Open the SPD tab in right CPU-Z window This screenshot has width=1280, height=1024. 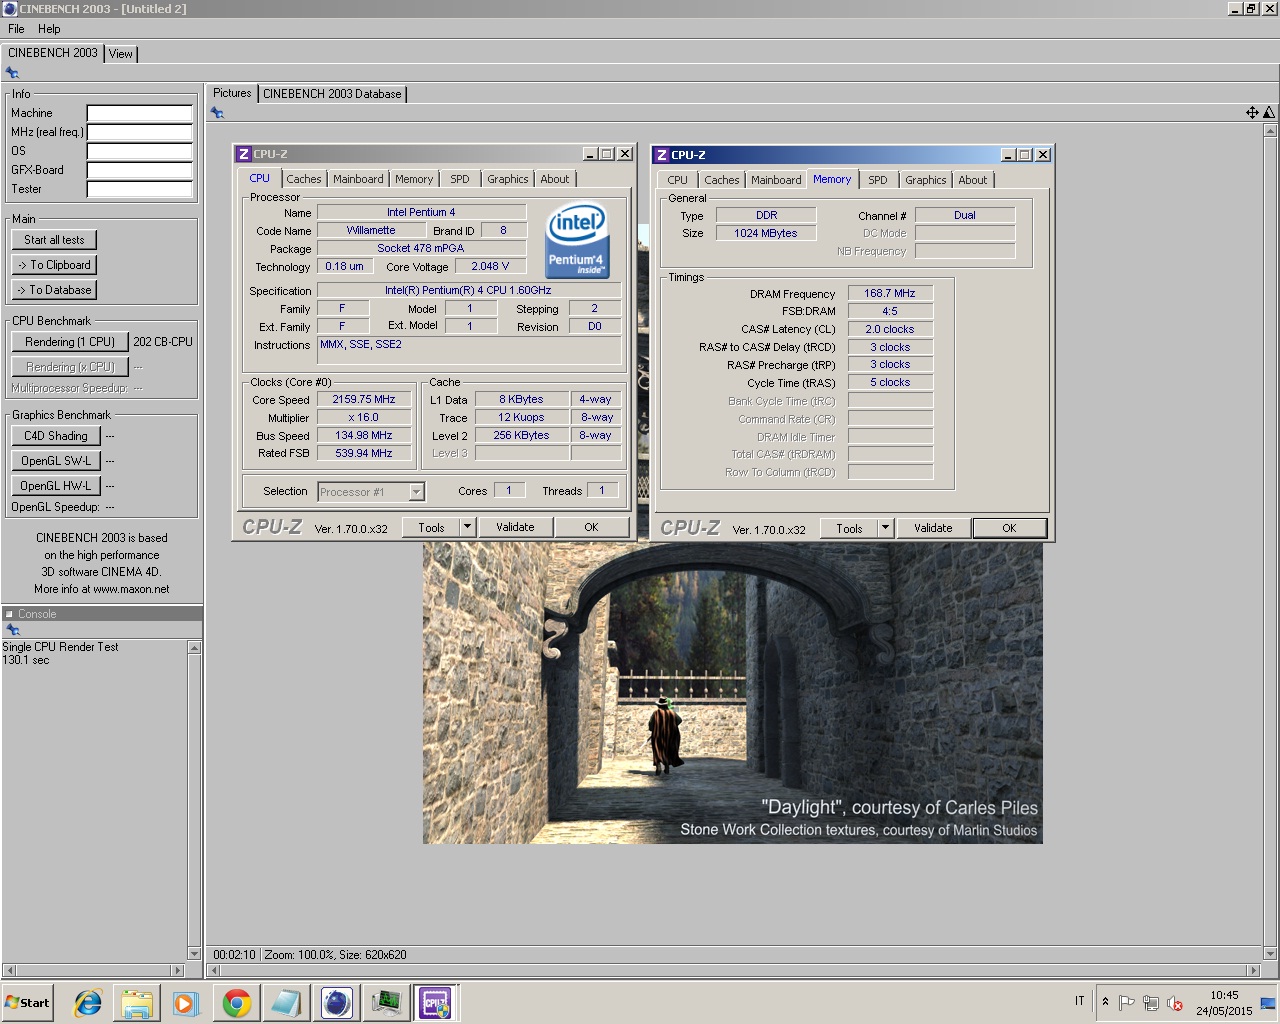[x=878, y=180]
